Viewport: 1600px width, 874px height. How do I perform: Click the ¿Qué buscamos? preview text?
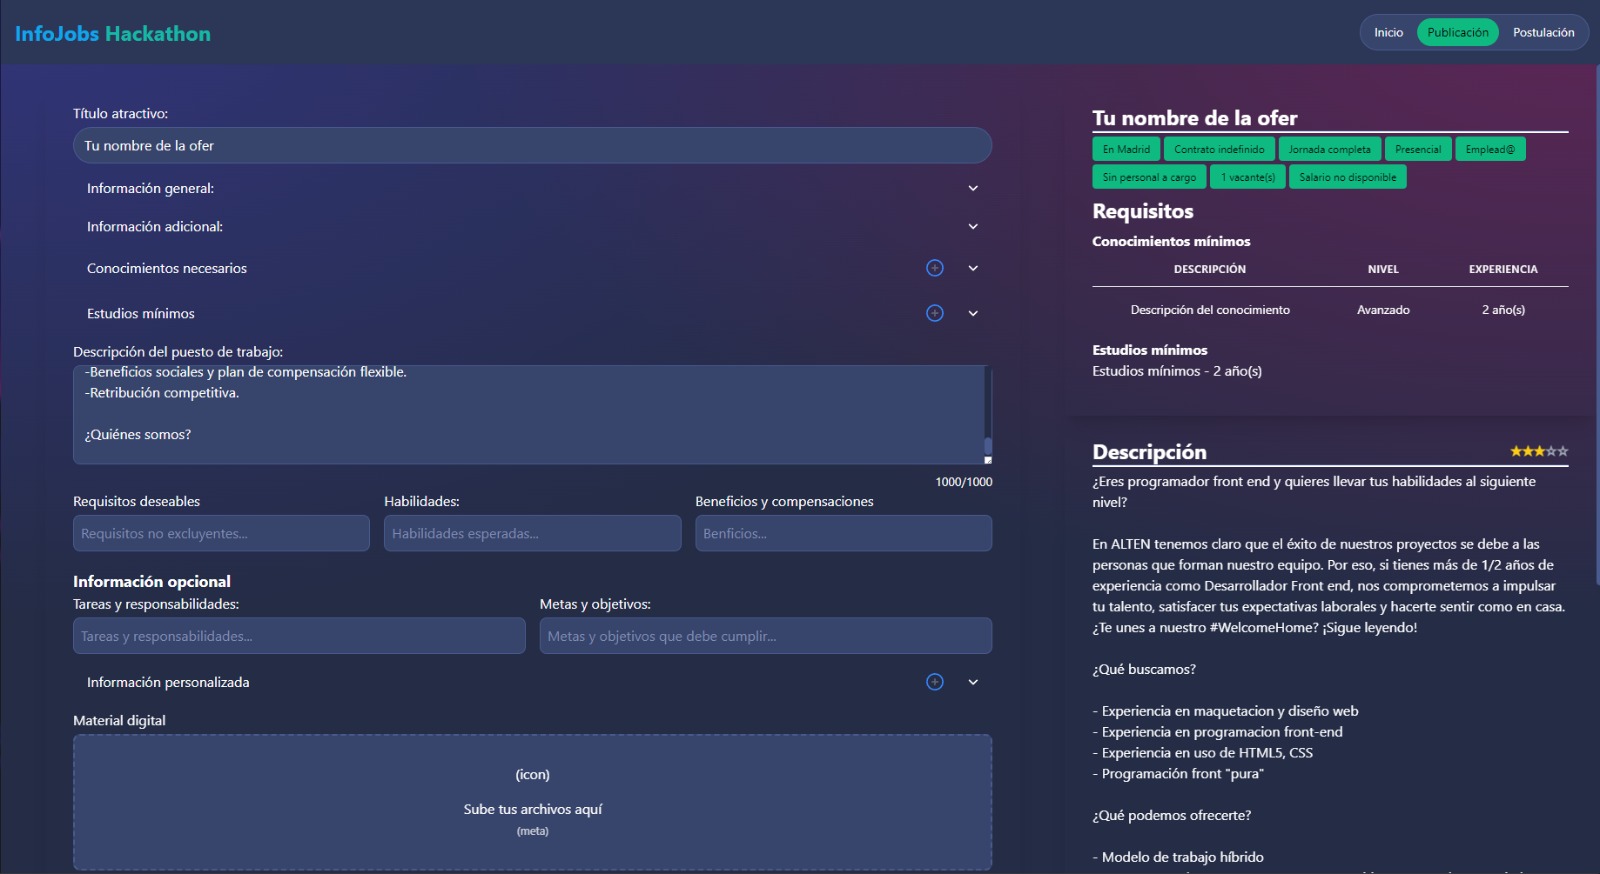click(1144, 670)
